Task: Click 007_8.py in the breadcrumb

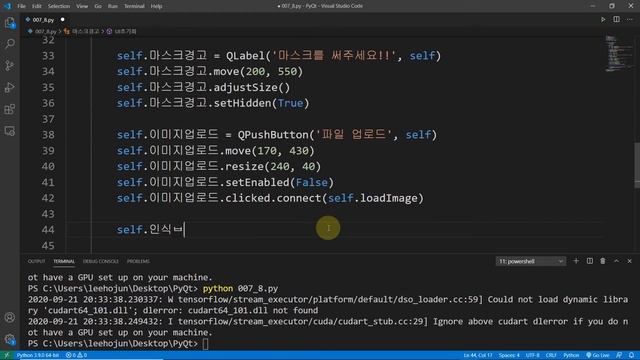Action: (x=45, y=31)
